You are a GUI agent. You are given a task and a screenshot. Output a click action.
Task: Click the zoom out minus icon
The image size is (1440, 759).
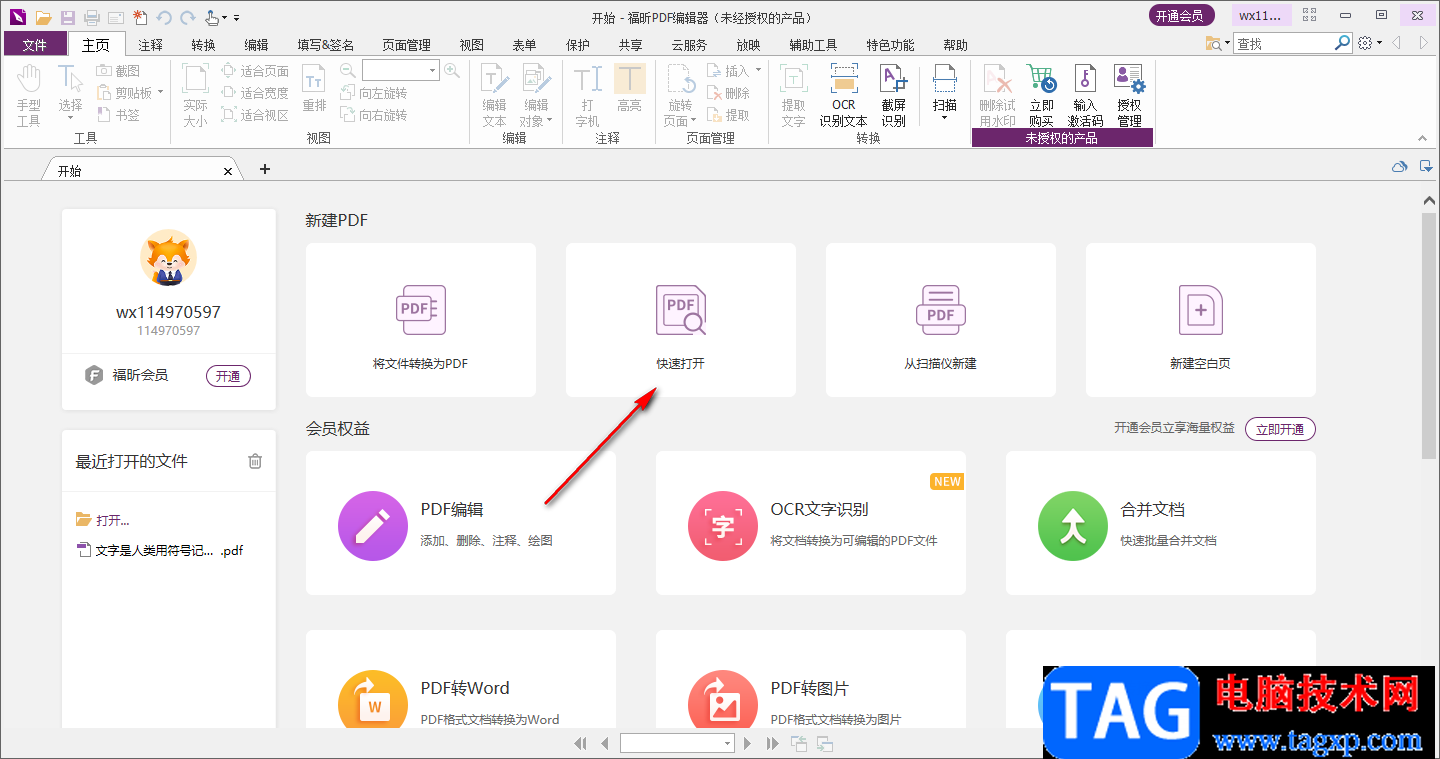(348, 70)
